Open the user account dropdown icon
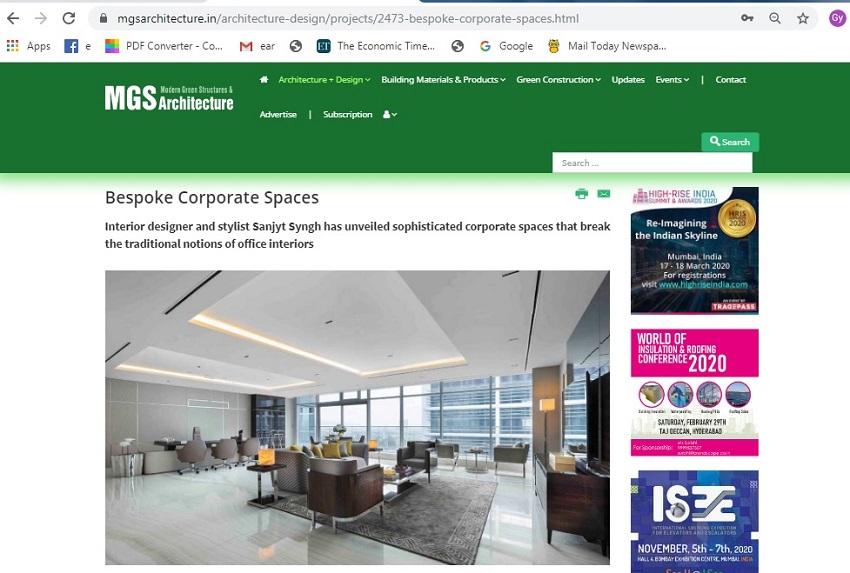 [390, 114]
